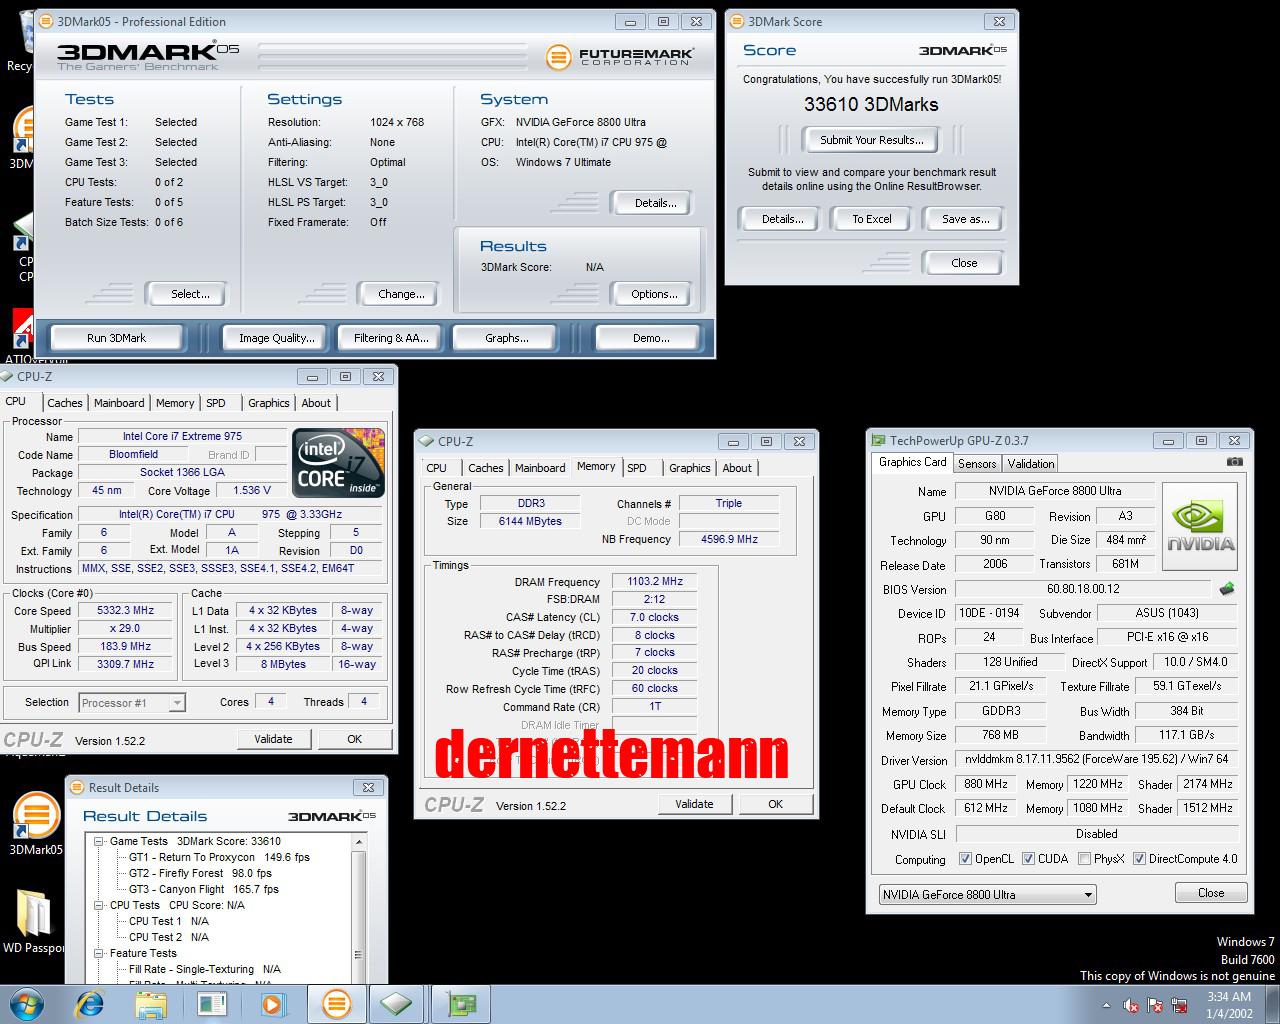
Task: Open the SPD tab in memory CPU-Z window
Action: click(637, 468)
